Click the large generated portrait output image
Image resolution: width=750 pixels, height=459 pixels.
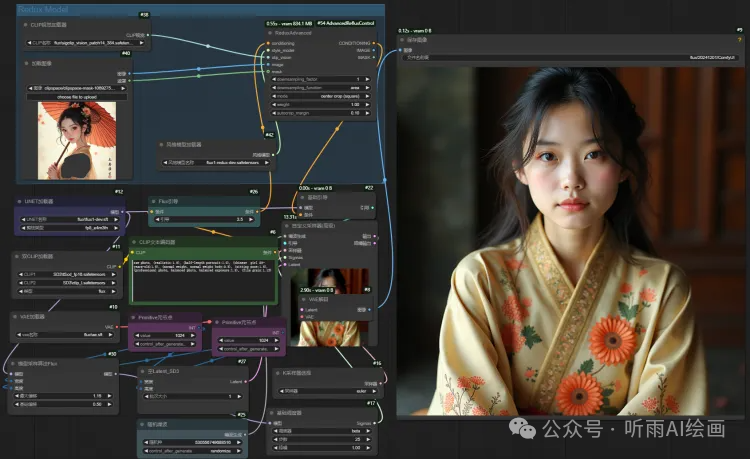click(x=570, y=241)
